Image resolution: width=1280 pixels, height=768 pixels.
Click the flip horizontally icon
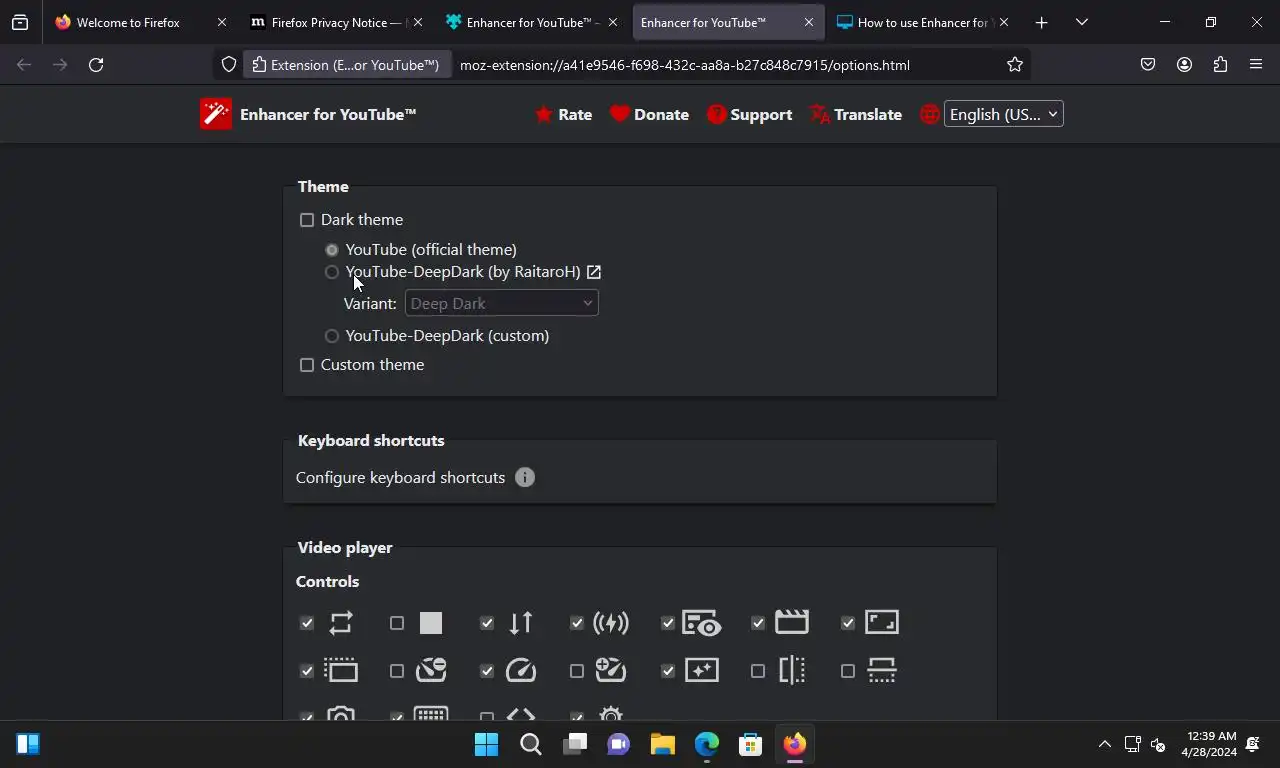pos(791,670)
